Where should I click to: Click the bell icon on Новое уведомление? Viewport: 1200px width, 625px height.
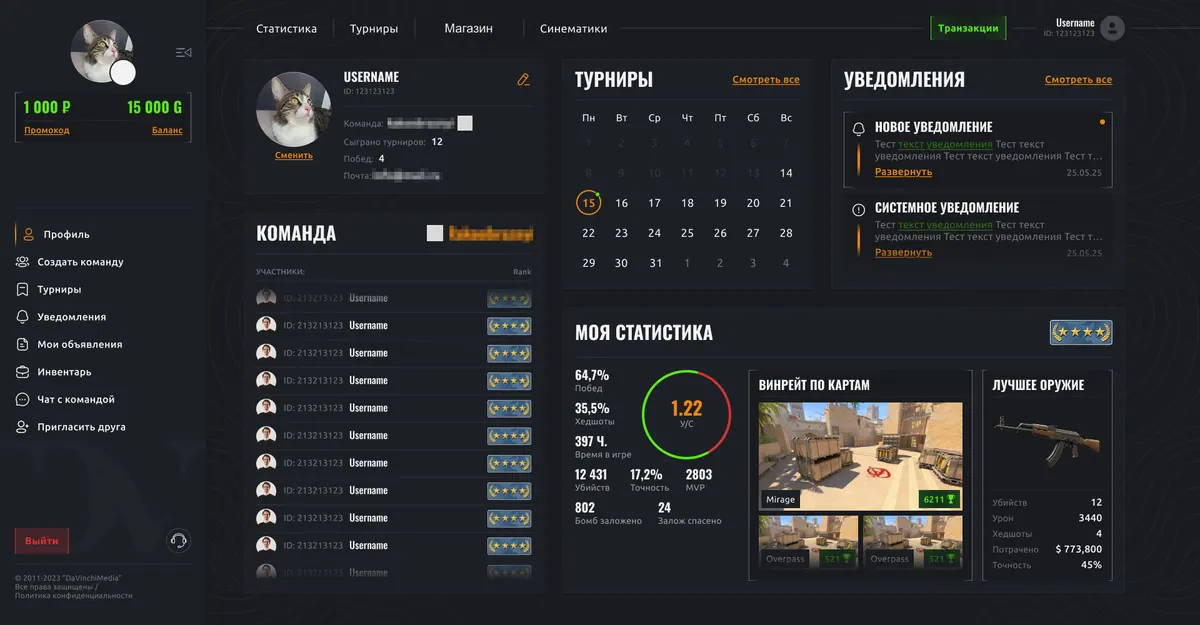[858, 129]
